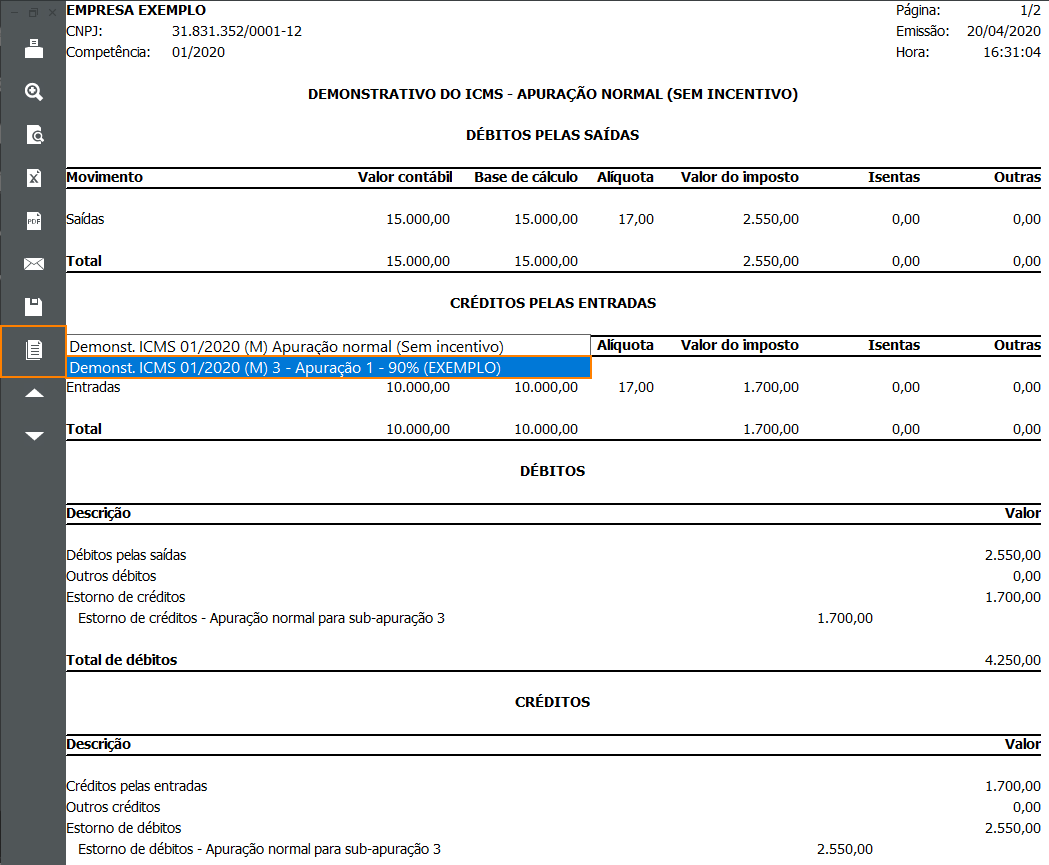Click Valor contábil column header
Viewport: 1049px width, 865px height.
tap(405, 177)
